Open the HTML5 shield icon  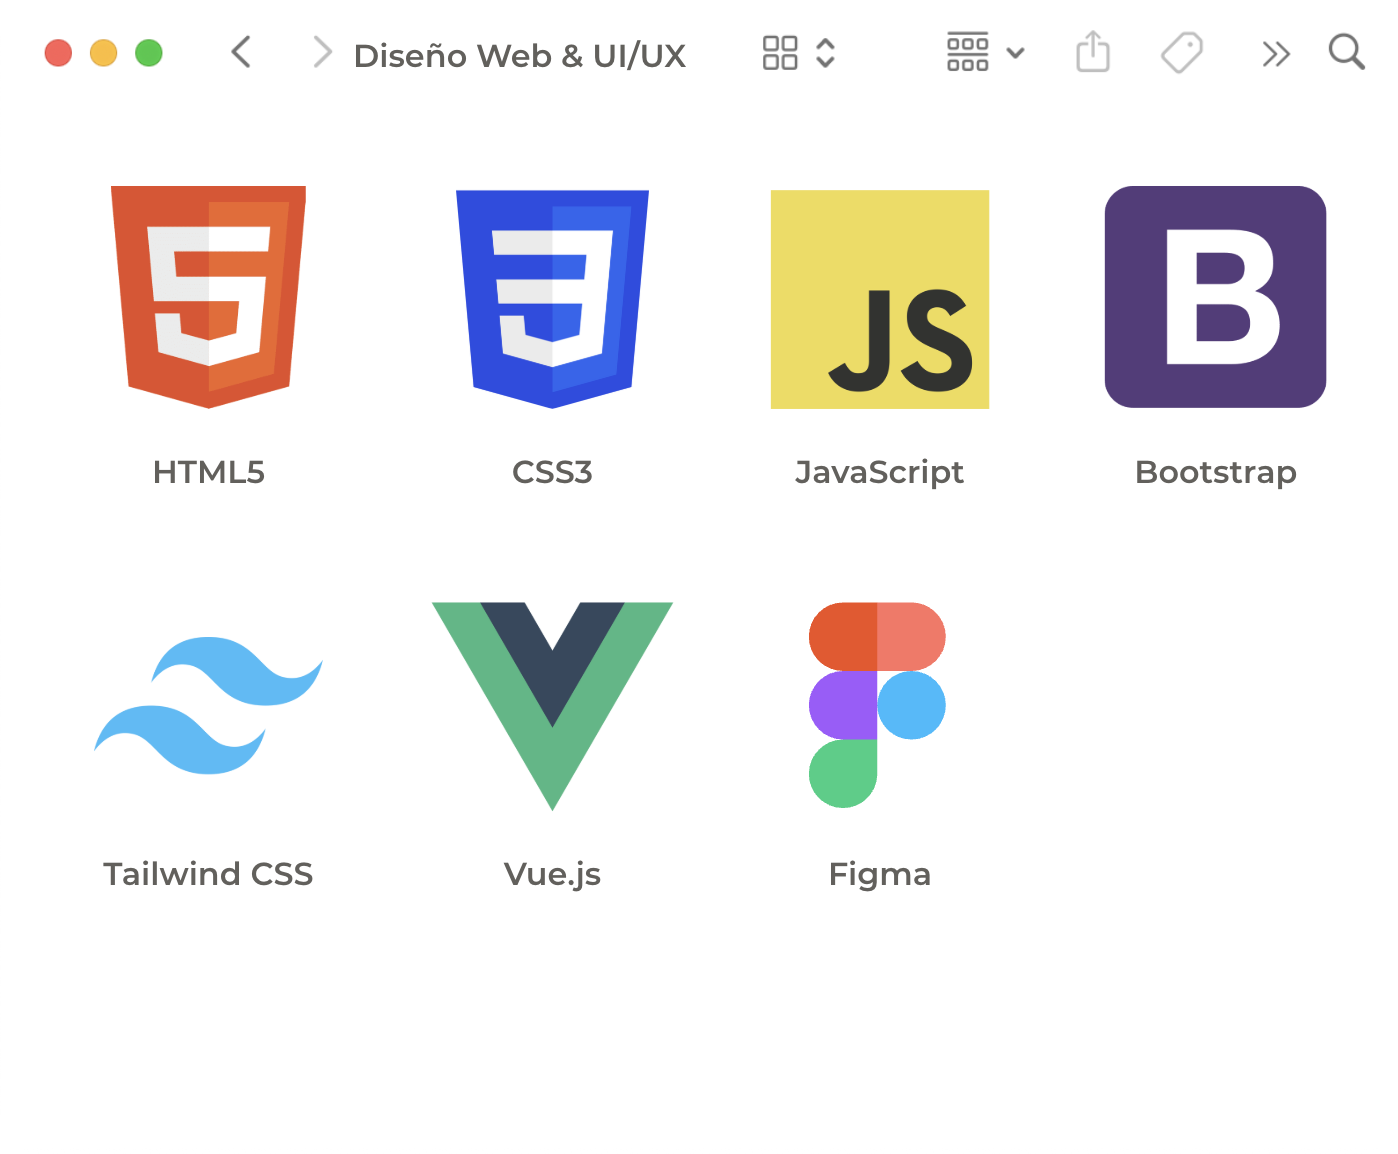click(208, 296)
